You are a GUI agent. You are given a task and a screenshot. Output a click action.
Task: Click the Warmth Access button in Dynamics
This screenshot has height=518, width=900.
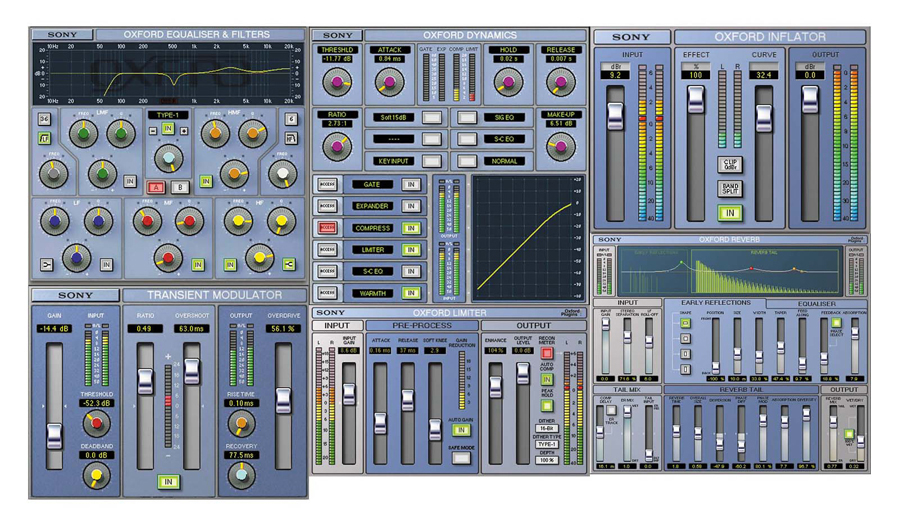327,293
